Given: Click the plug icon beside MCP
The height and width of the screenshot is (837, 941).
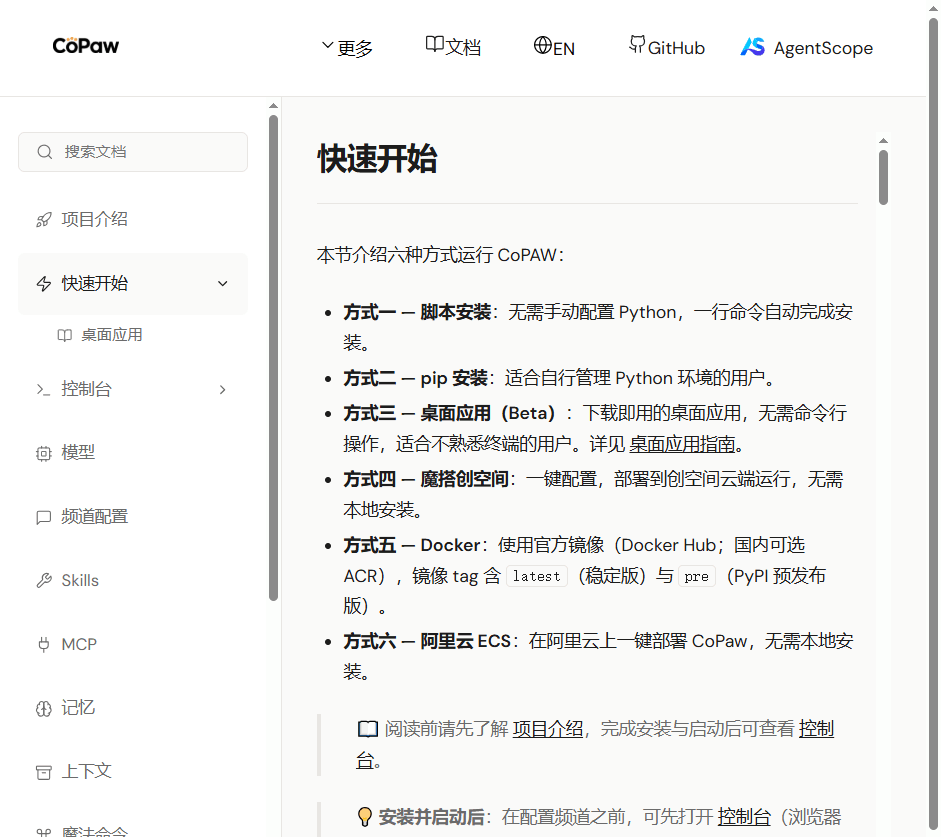Looking at the screenshot, I should pyautogui.click(x=43, y=645).
